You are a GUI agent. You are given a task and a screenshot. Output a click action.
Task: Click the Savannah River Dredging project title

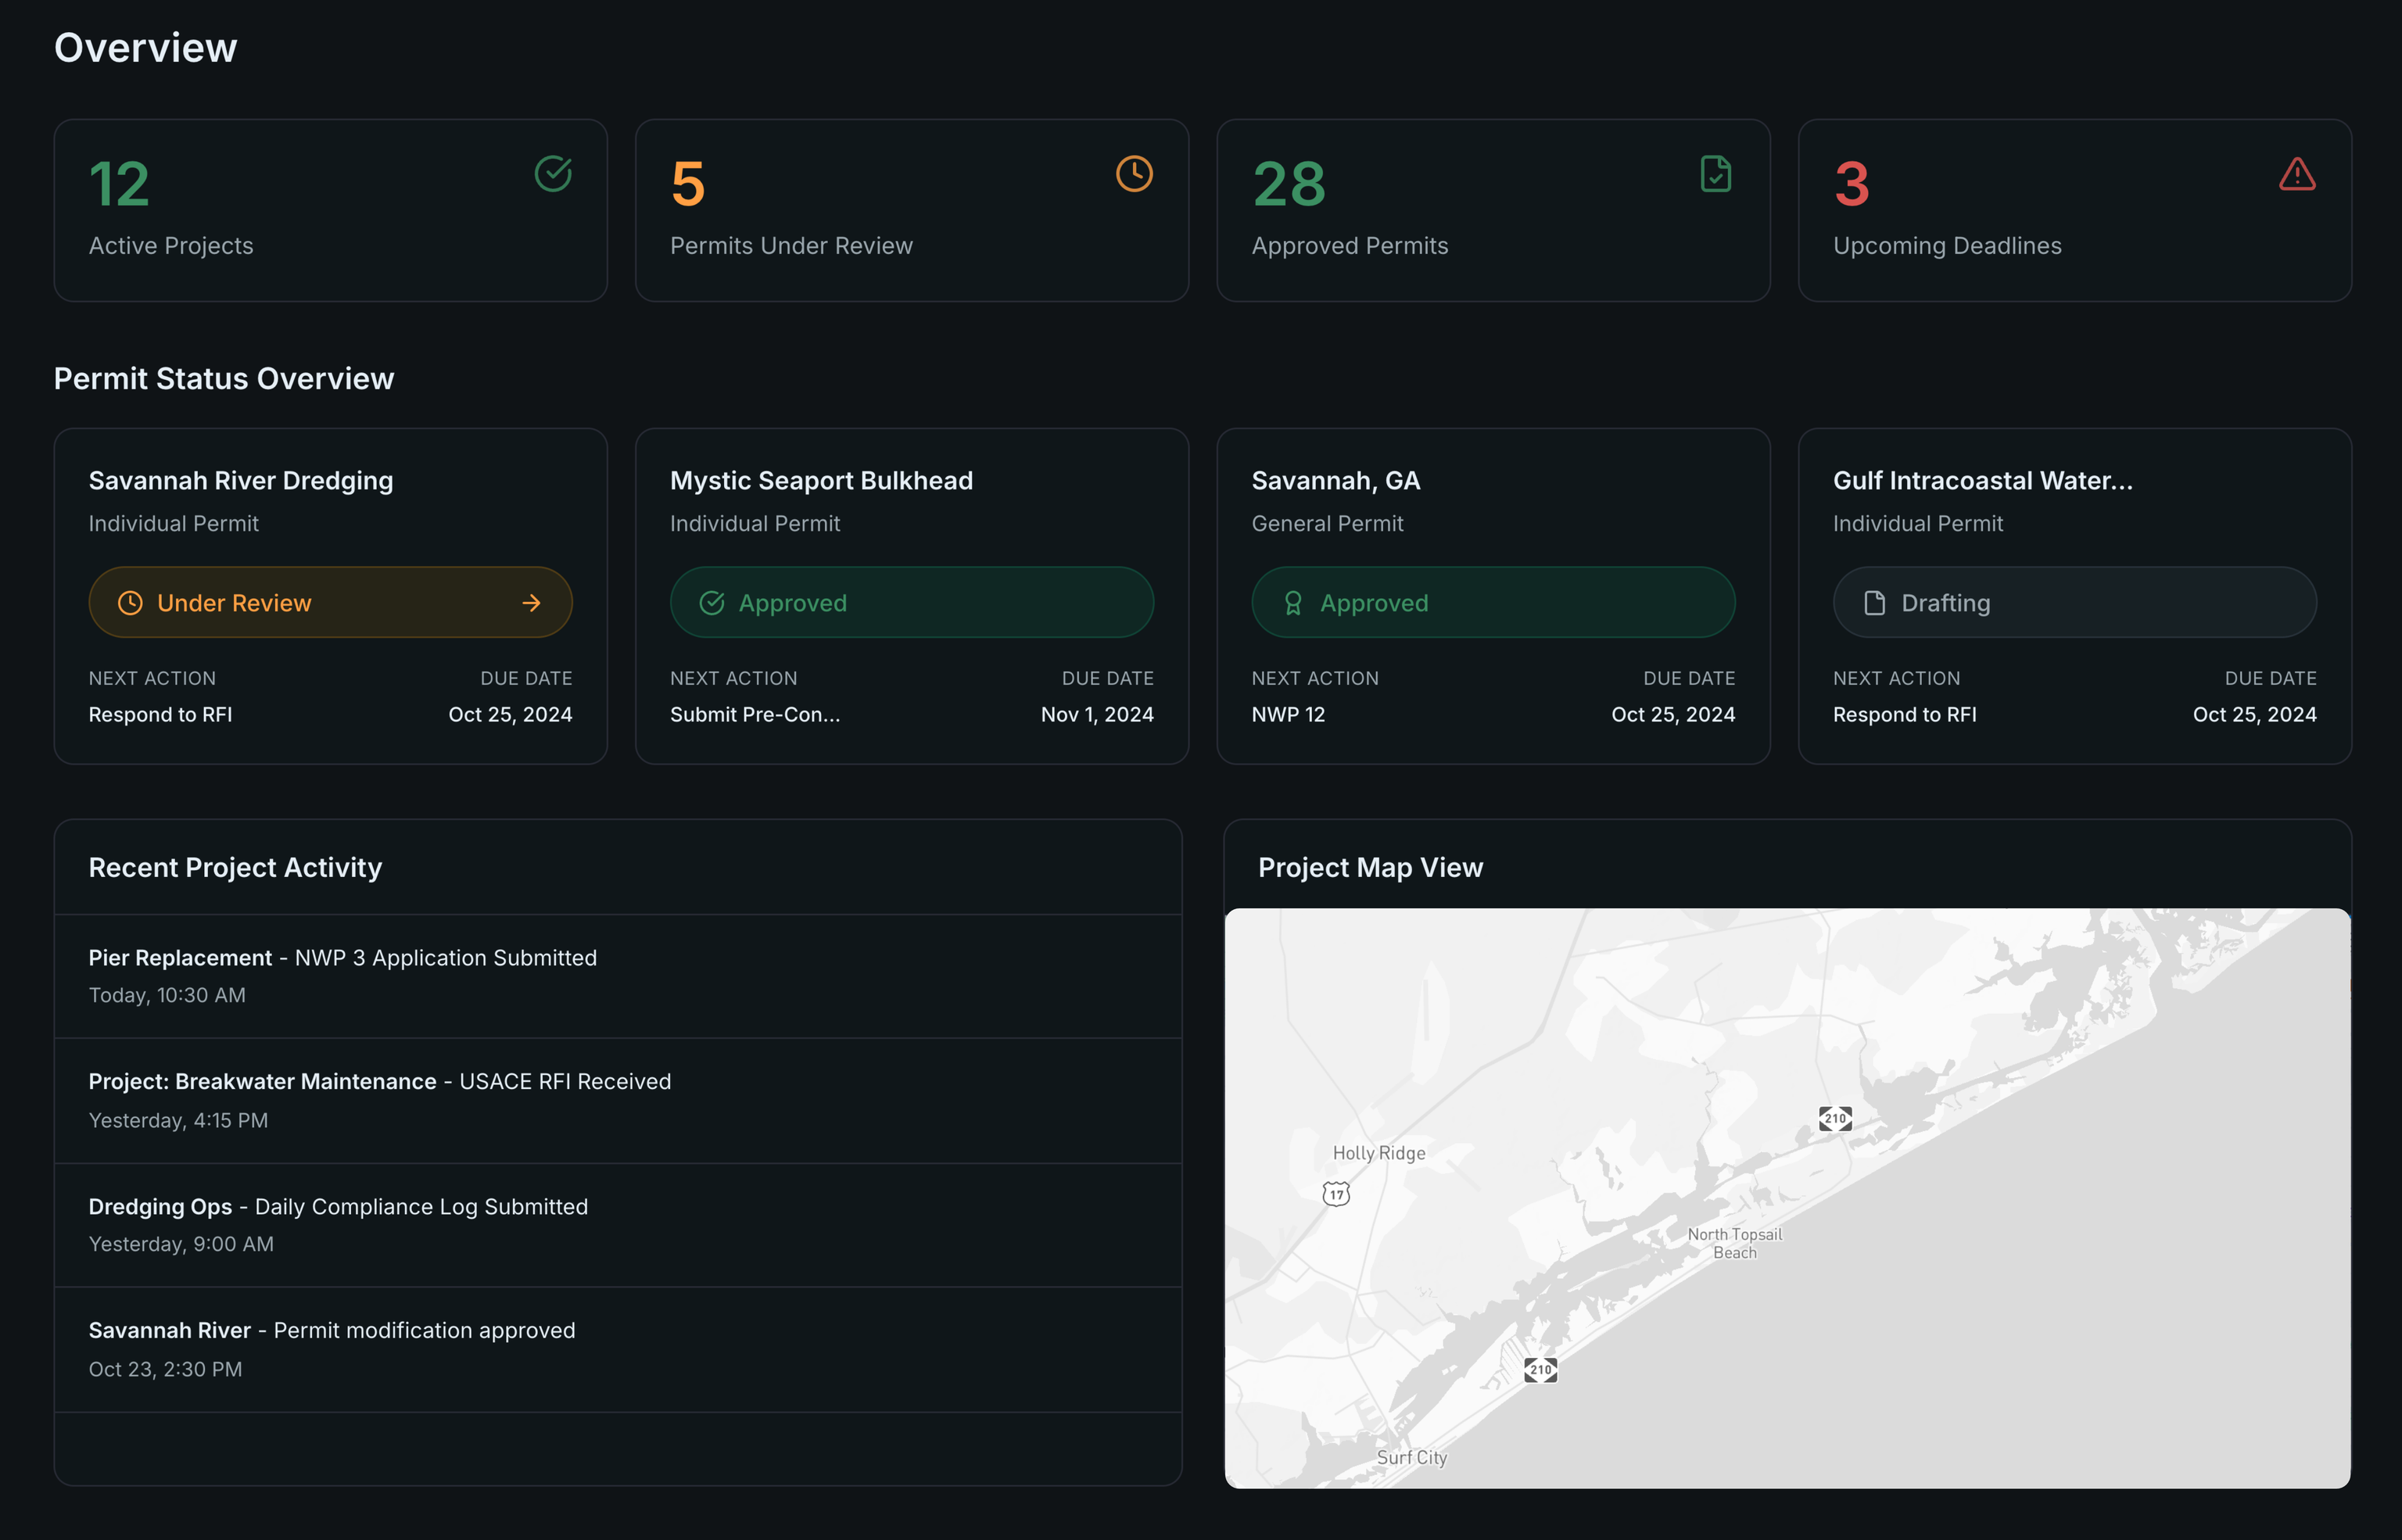[240, 480]
